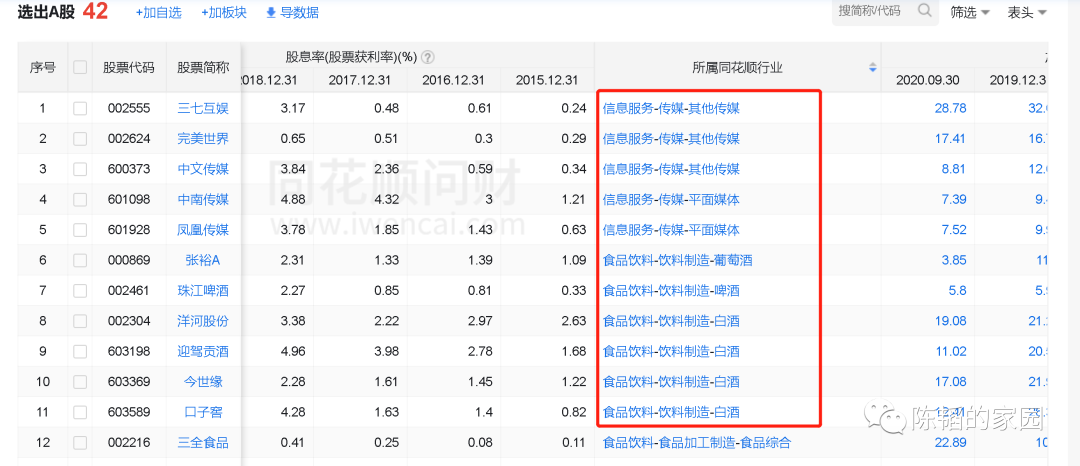This screenshot has width=1080, height=466.
Task: Click value 4.96 in 迎驾贡酒 row
Action: (x=293, y=351)
